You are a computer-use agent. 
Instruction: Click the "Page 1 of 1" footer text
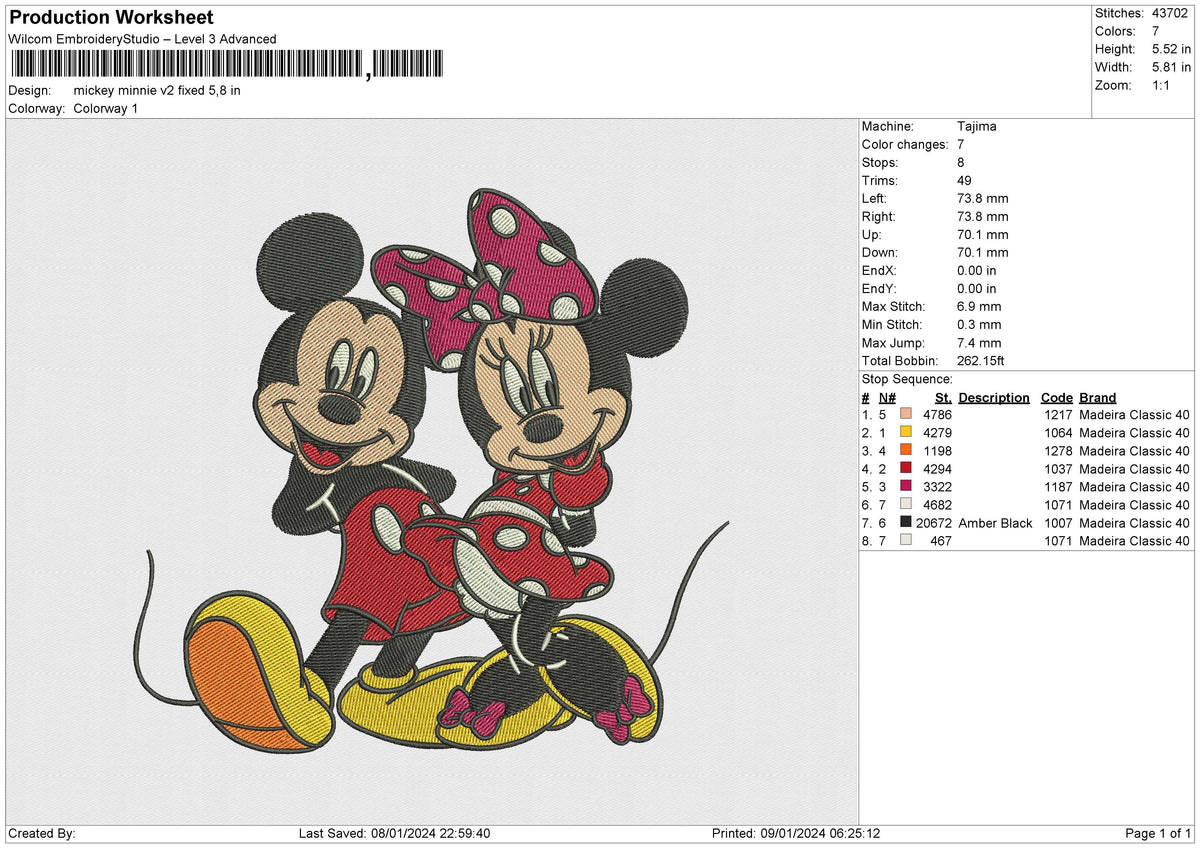[x=1158, y=833]
